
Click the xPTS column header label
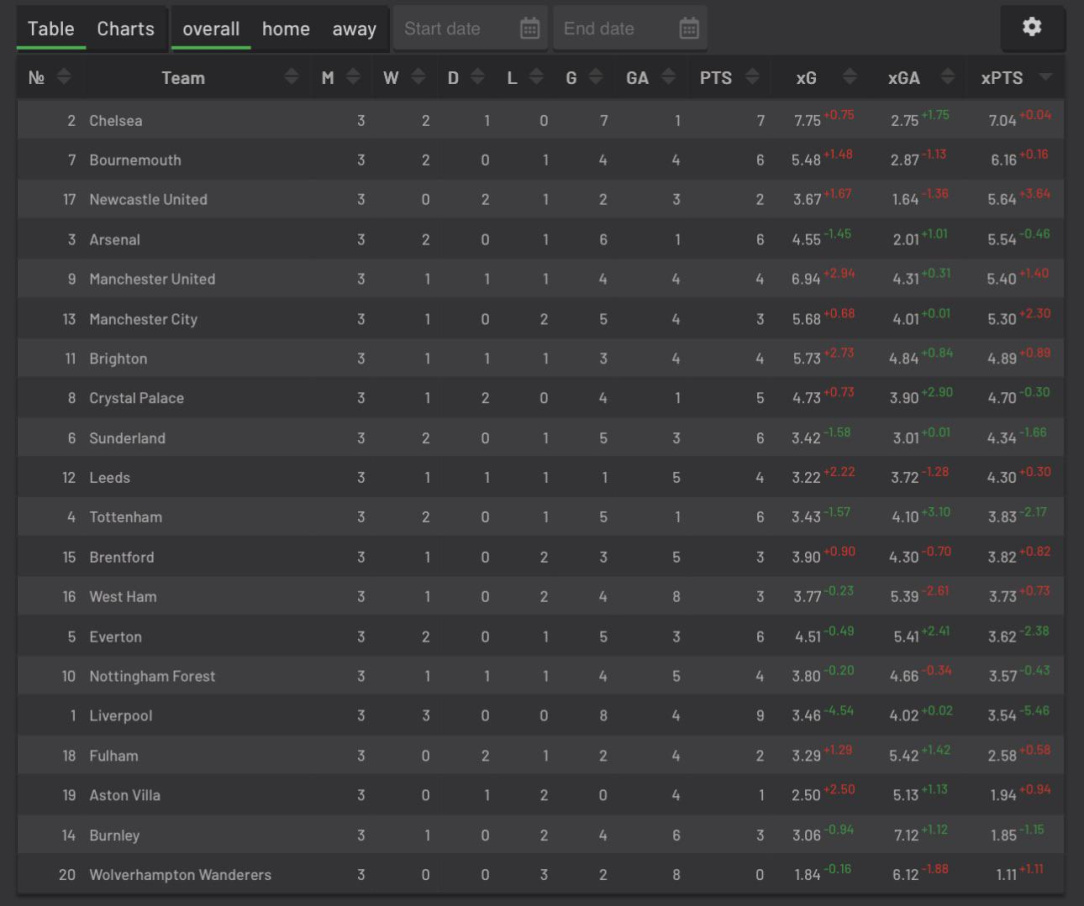point(1002,78)
